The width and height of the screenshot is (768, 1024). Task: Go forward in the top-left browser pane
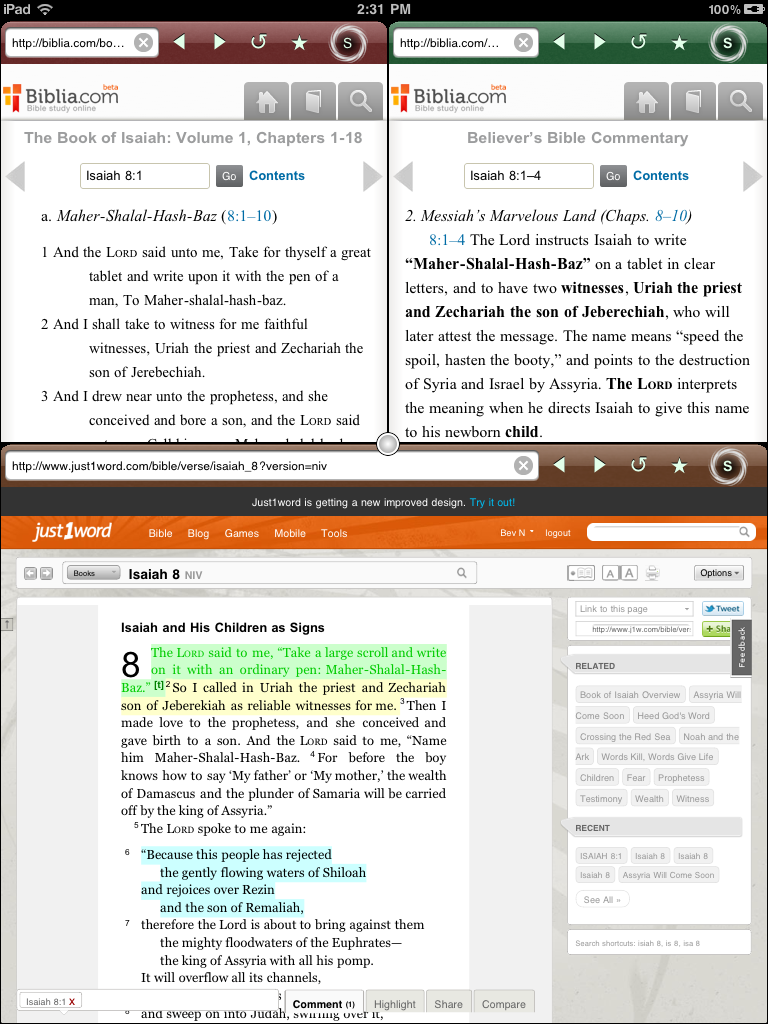[219, 42]
